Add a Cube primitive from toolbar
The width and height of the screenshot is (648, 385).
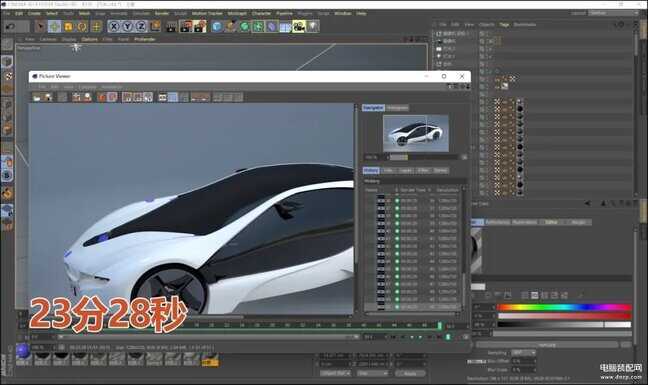tap(217, 27)
